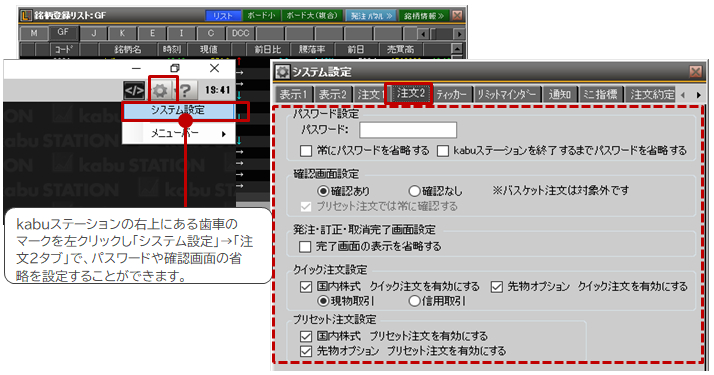Toggle 国内株式 クイック注文を有効にする
714x375 pixels.
click(x=306, y=287)
